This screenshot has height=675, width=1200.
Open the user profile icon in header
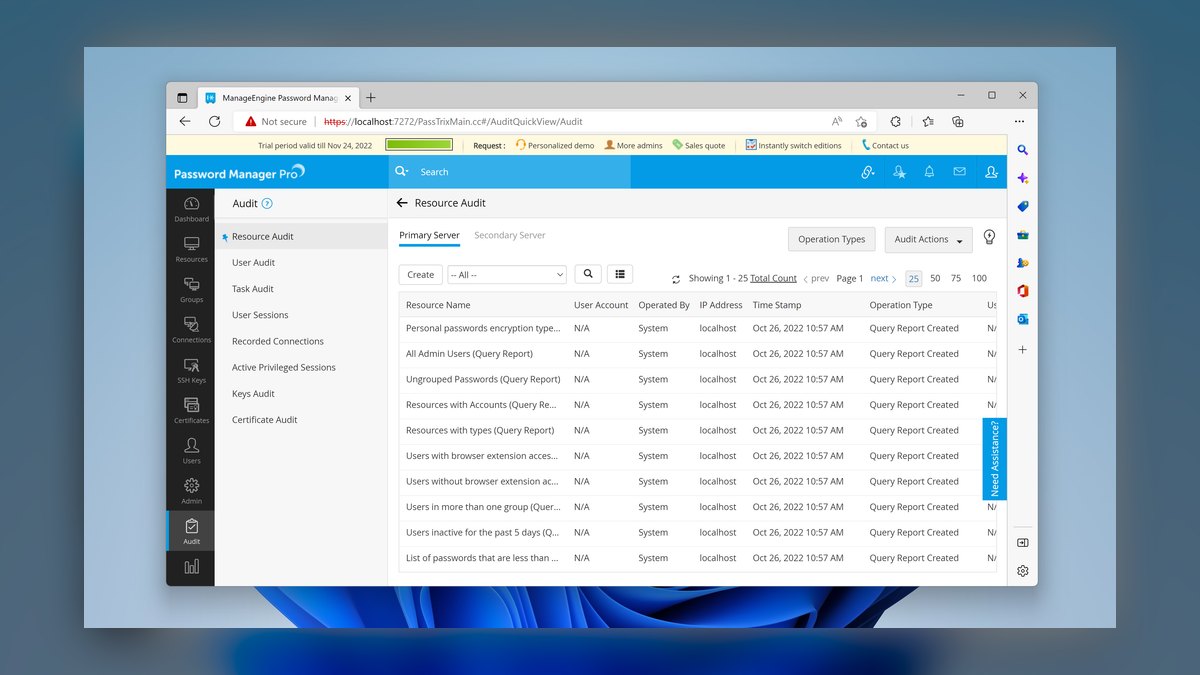pyautogui.click(x=991, y=172)
